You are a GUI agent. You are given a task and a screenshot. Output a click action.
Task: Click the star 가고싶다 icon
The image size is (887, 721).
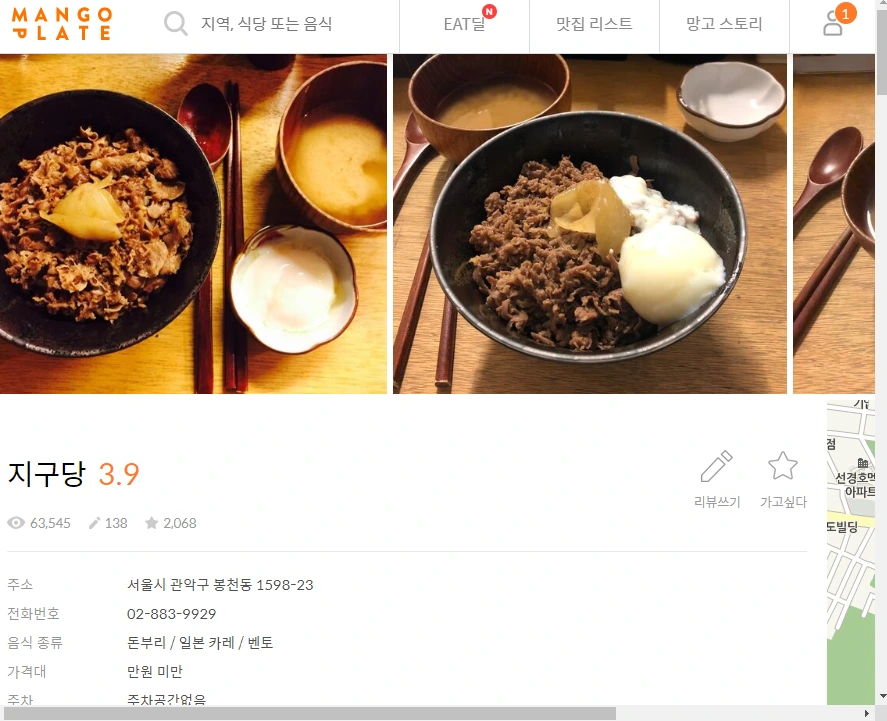[782, 465]
